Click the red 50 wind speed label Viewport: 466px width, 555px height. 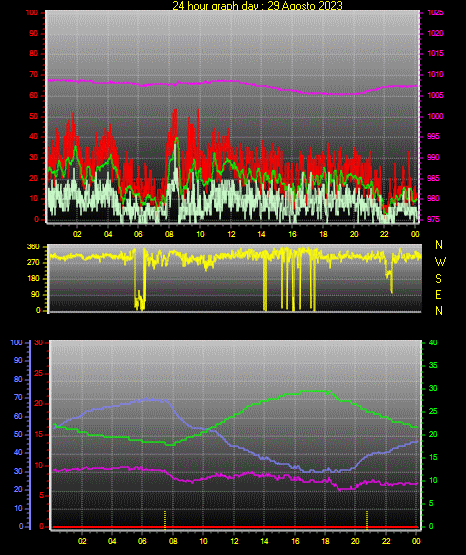(33, 116)
